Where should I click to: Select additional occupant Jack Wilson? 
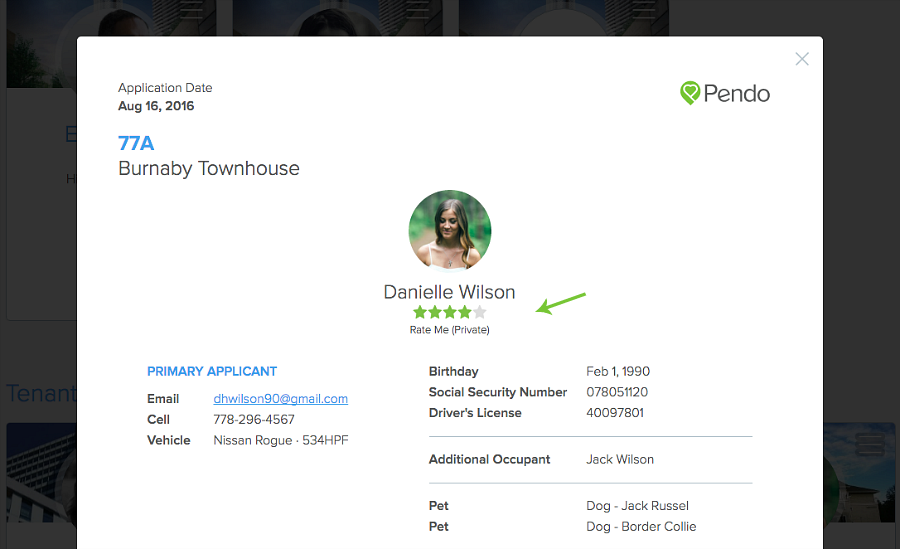620,459
